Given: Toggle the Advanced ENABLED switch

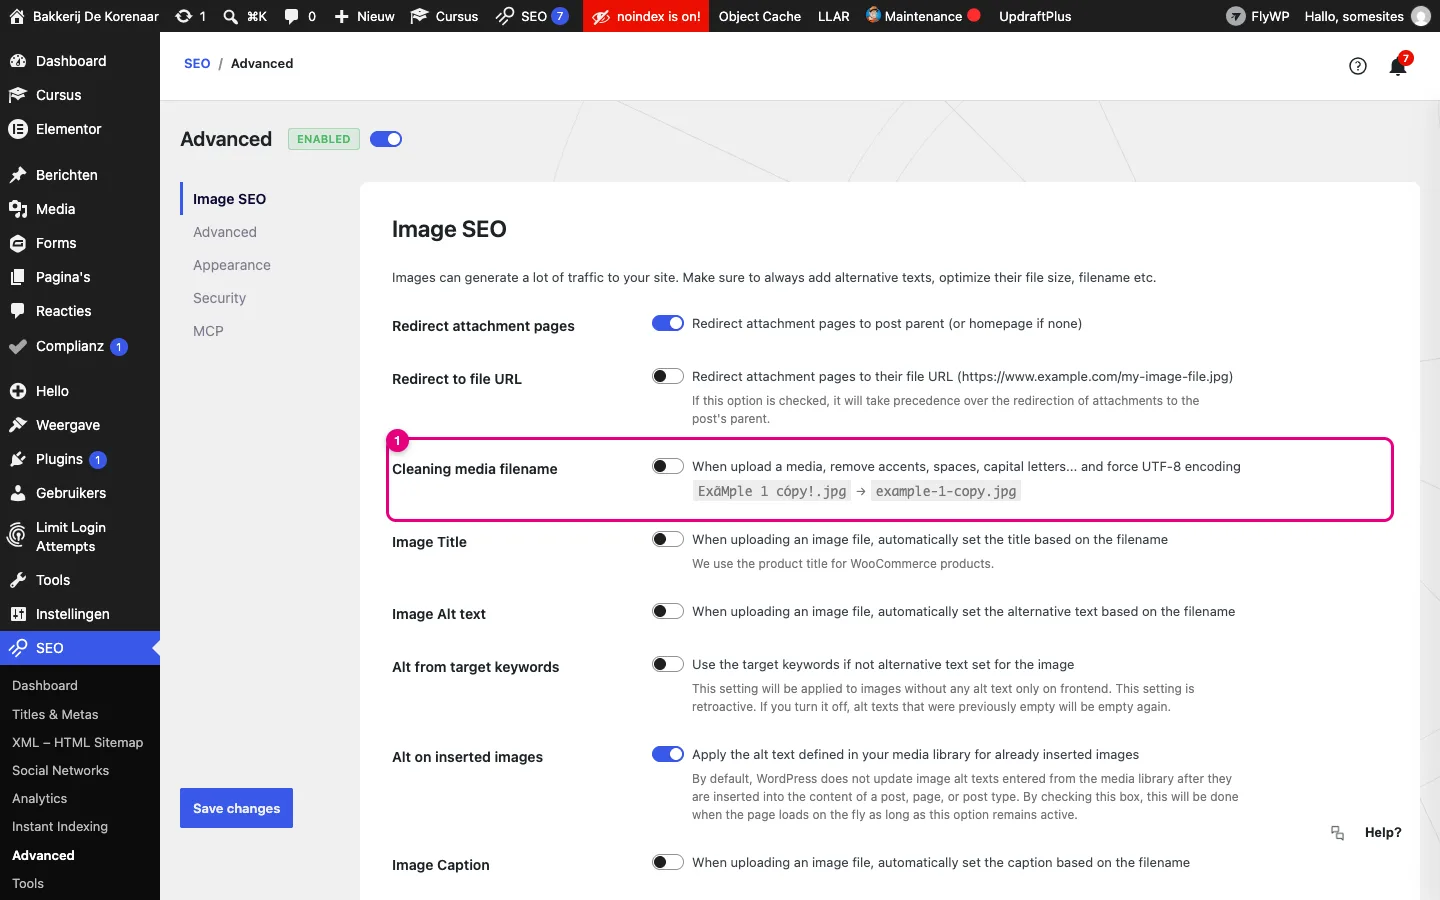Looking at the screenshot, I should (386, 139).
